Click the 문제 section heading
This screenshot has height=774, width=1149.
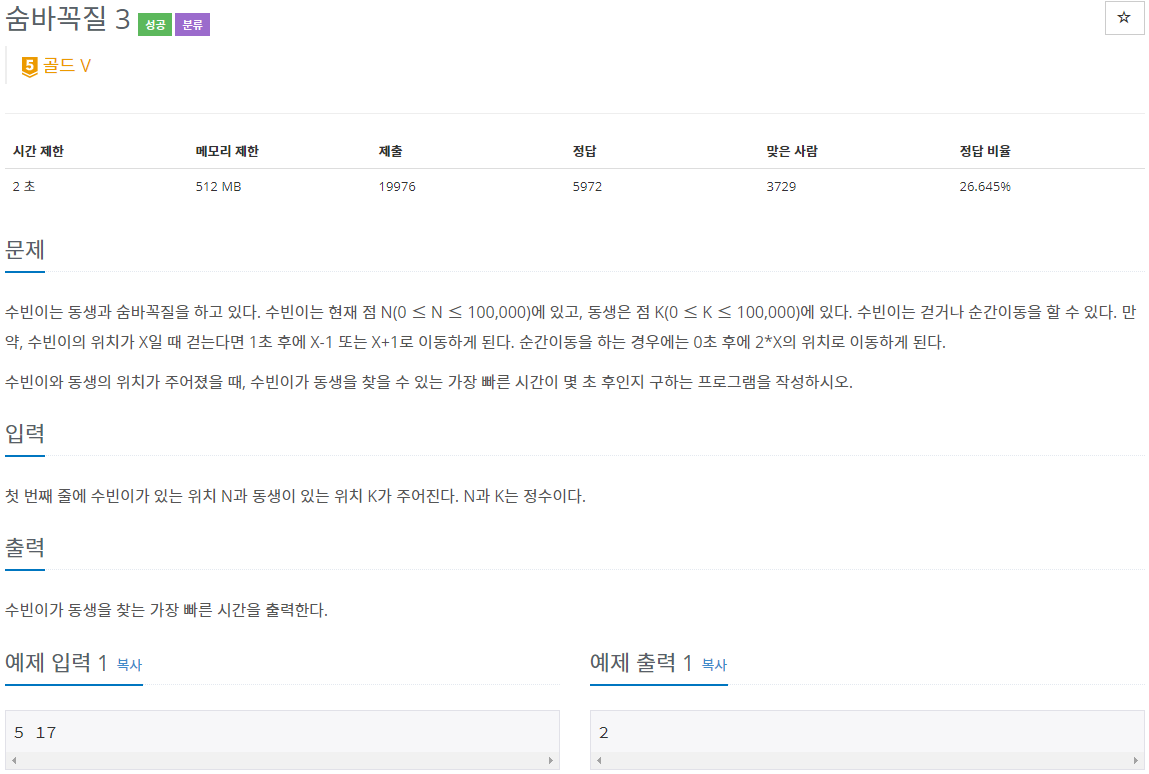tap(25, 250)
